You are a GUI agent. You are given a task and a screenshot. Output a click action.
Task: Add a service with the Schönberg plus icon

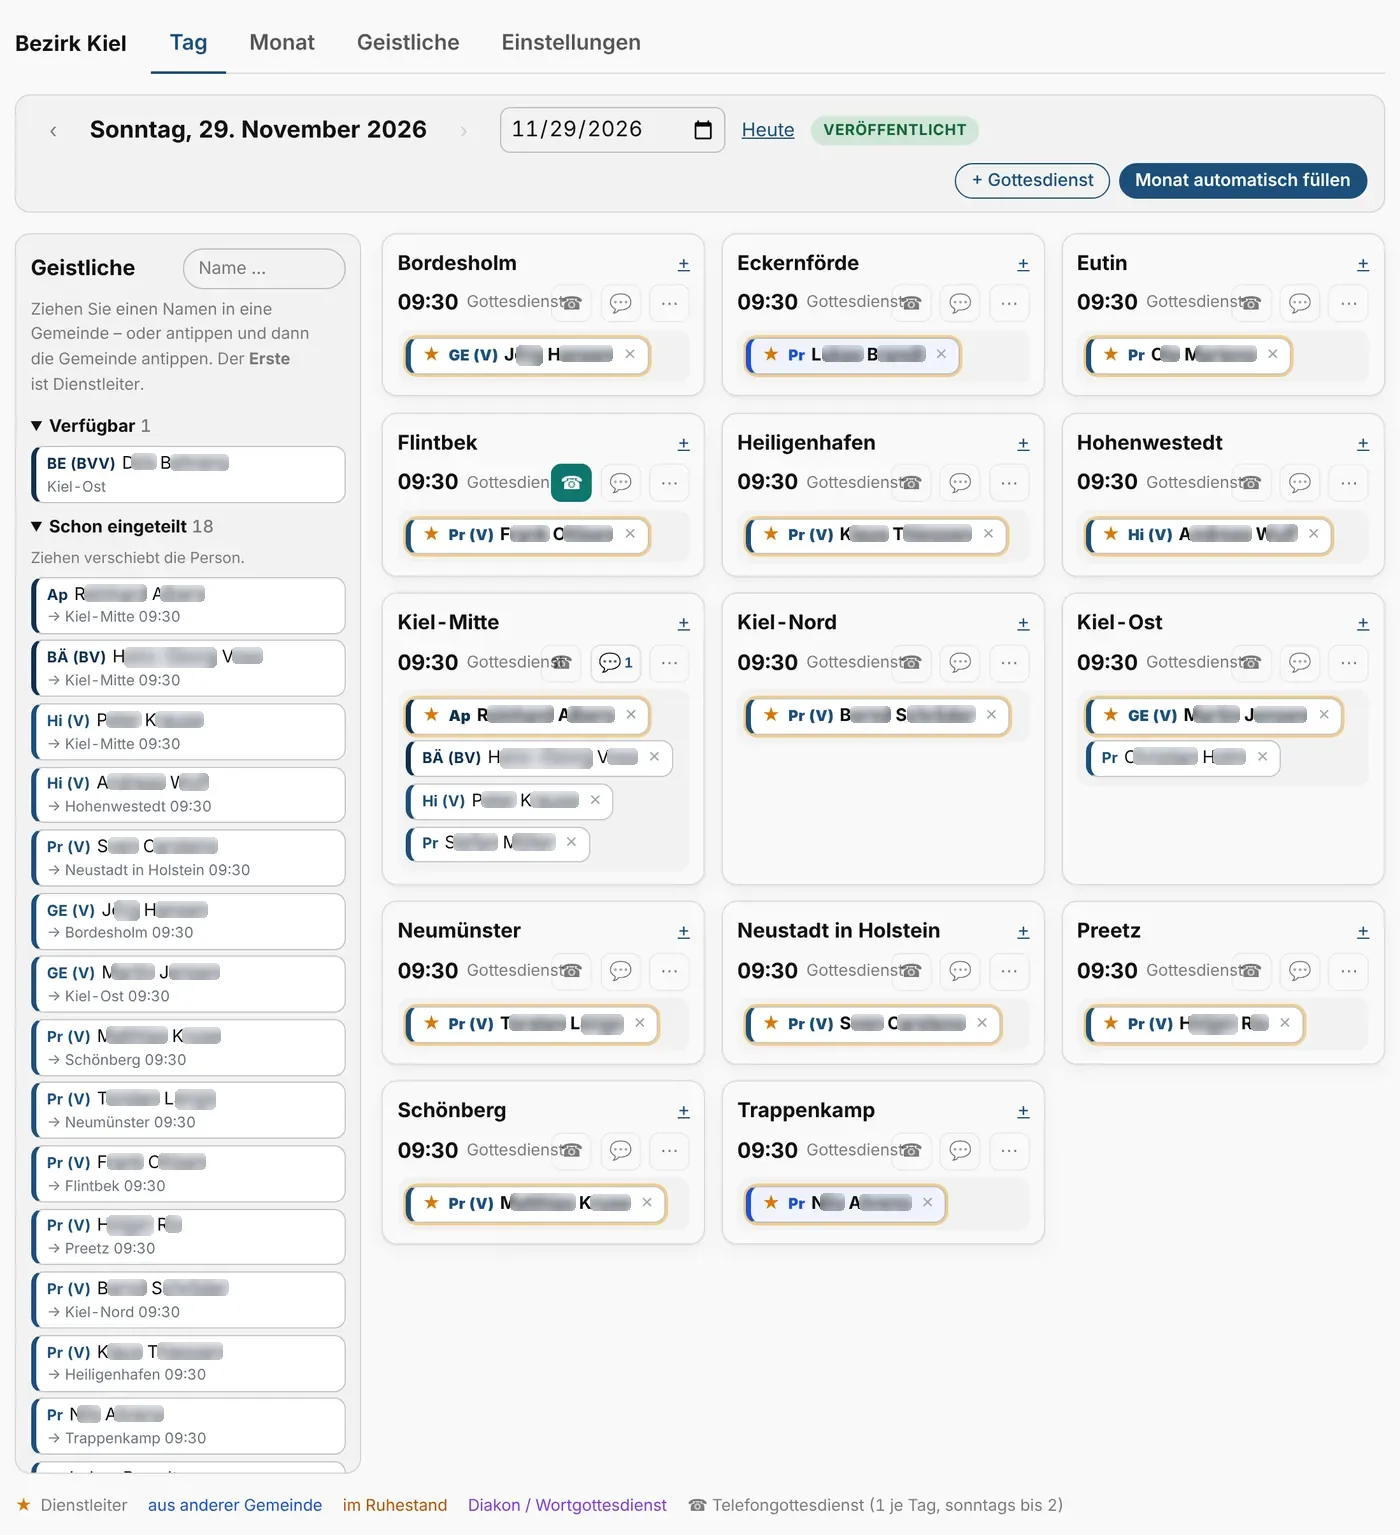click(x=684, y=1111)
